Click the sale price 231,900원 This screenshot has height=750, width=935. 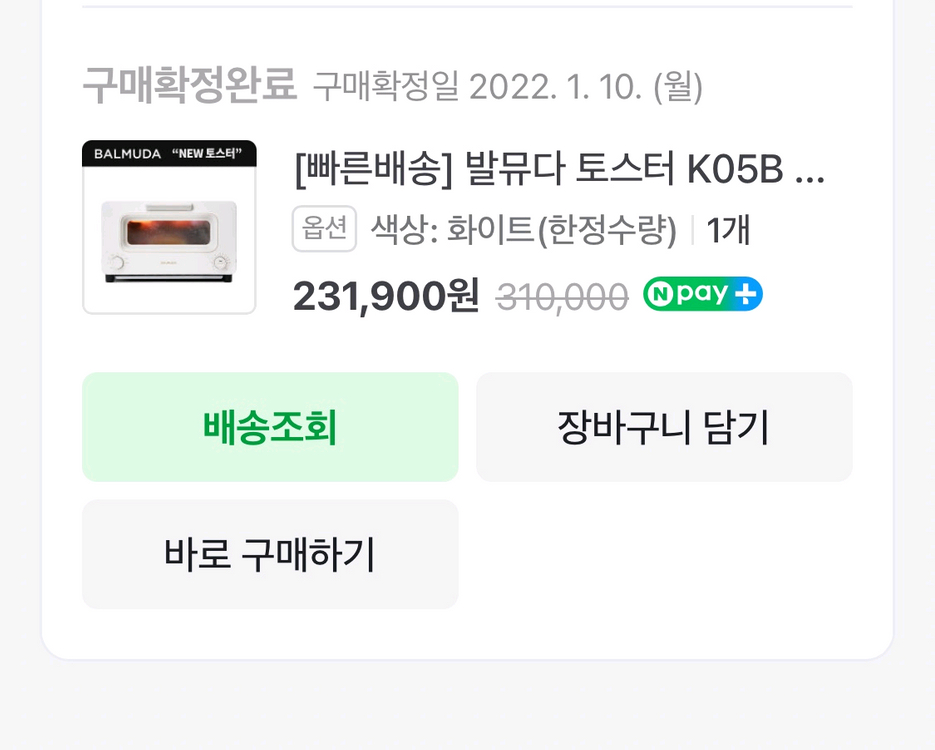(384, 296)
